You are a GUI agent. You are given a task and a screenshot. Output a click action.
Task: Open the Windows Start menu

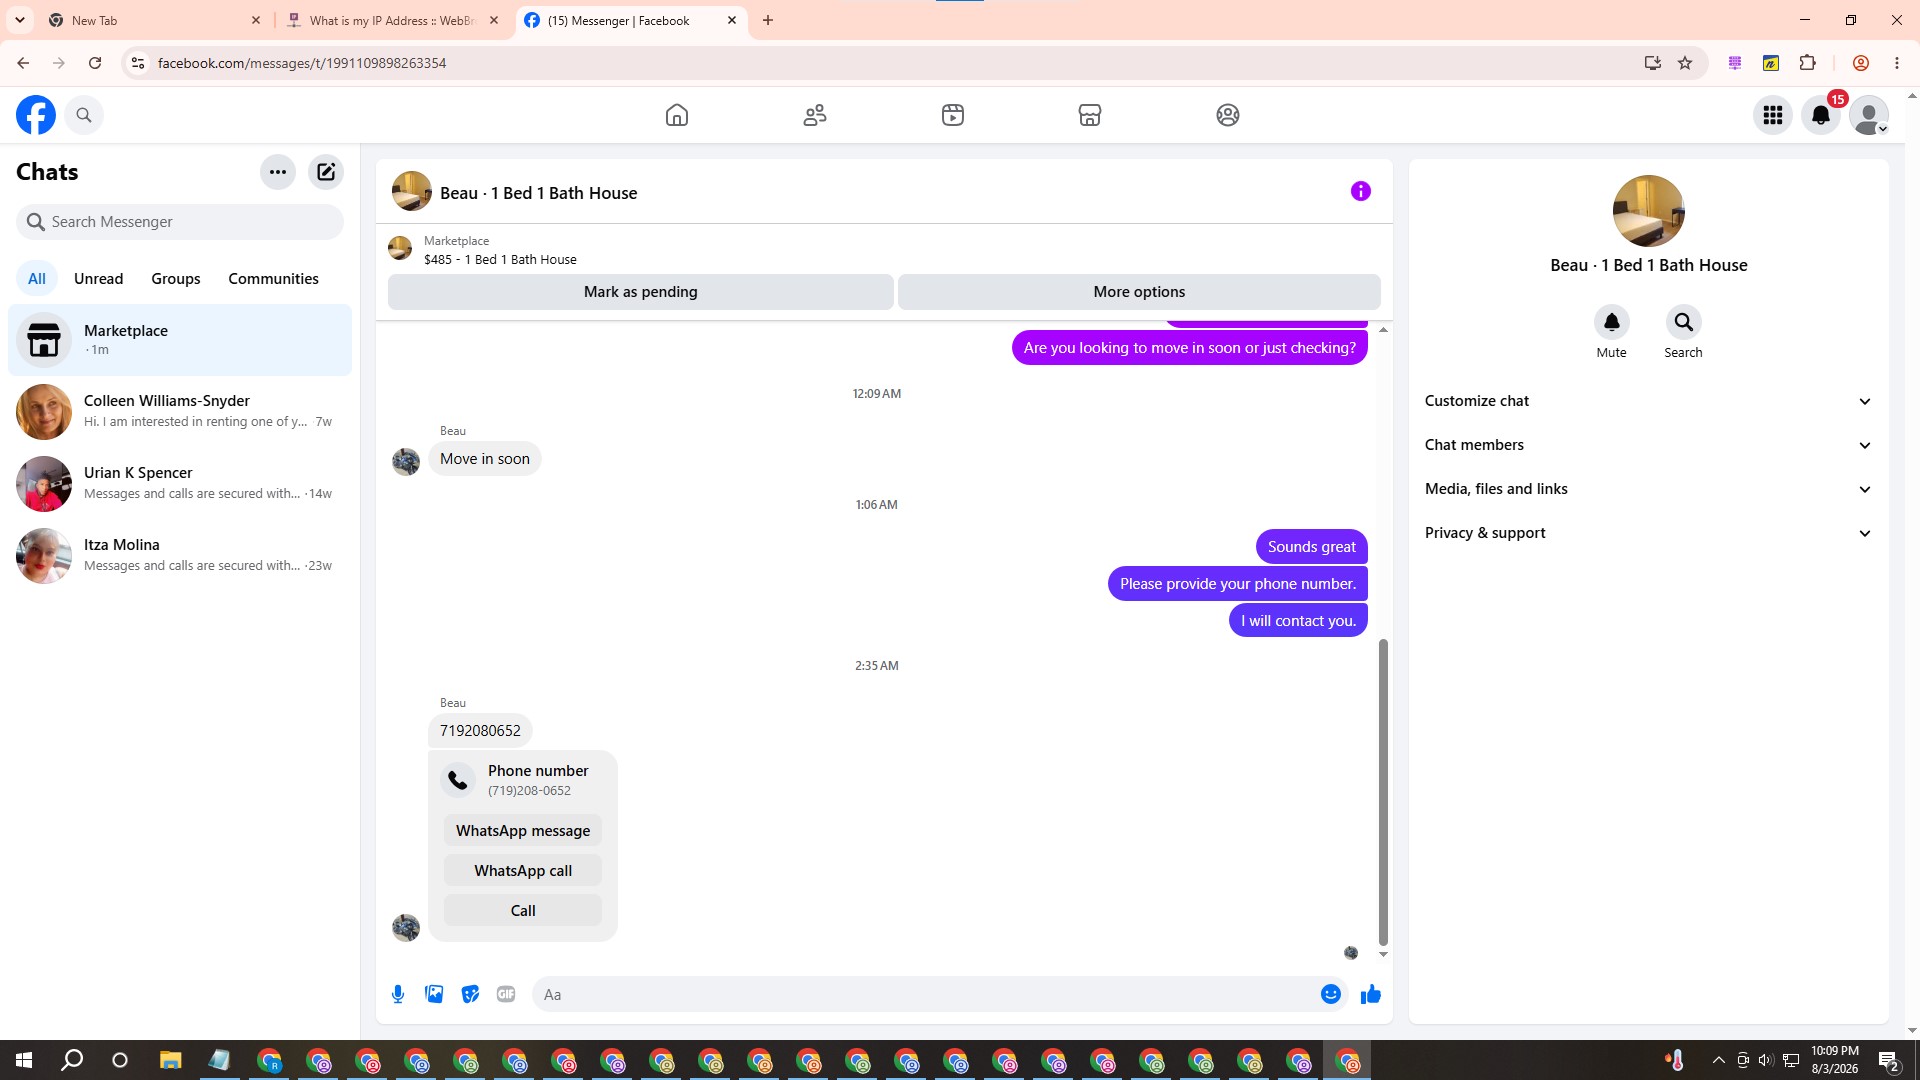(x=24, y=1060)
